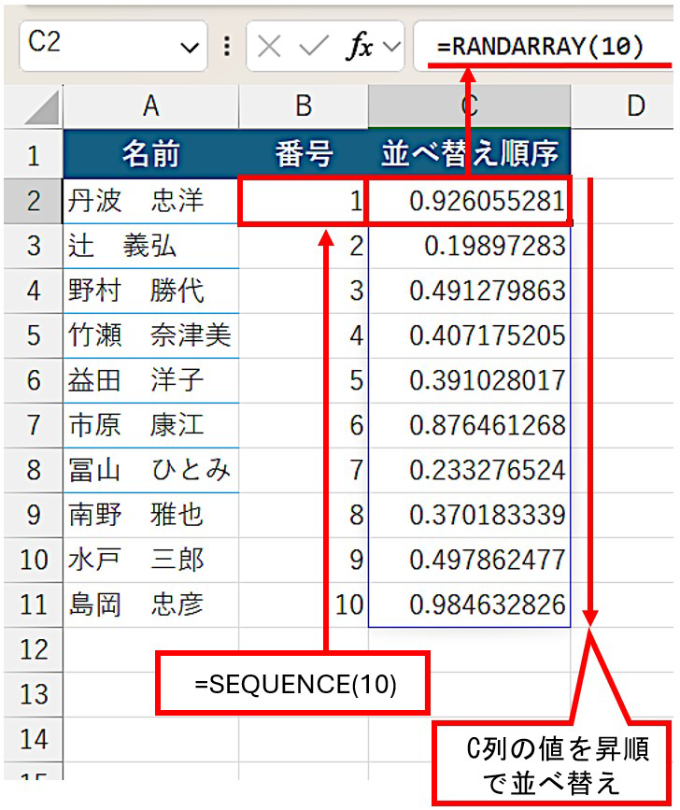The image size is (680, 810).
Task: Select row 2 header
Action: coord(34,200)
